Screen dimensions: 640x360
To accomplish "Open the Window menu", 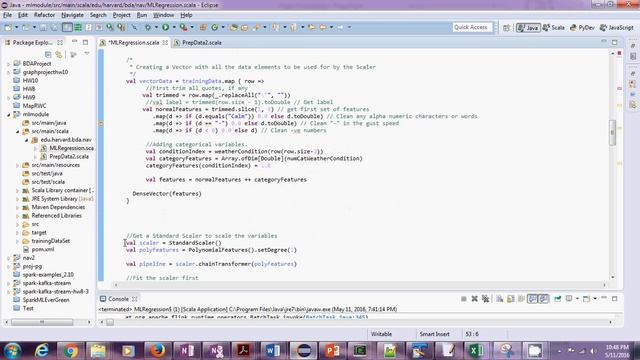I will pyautogui.click(x=163, y=15).
